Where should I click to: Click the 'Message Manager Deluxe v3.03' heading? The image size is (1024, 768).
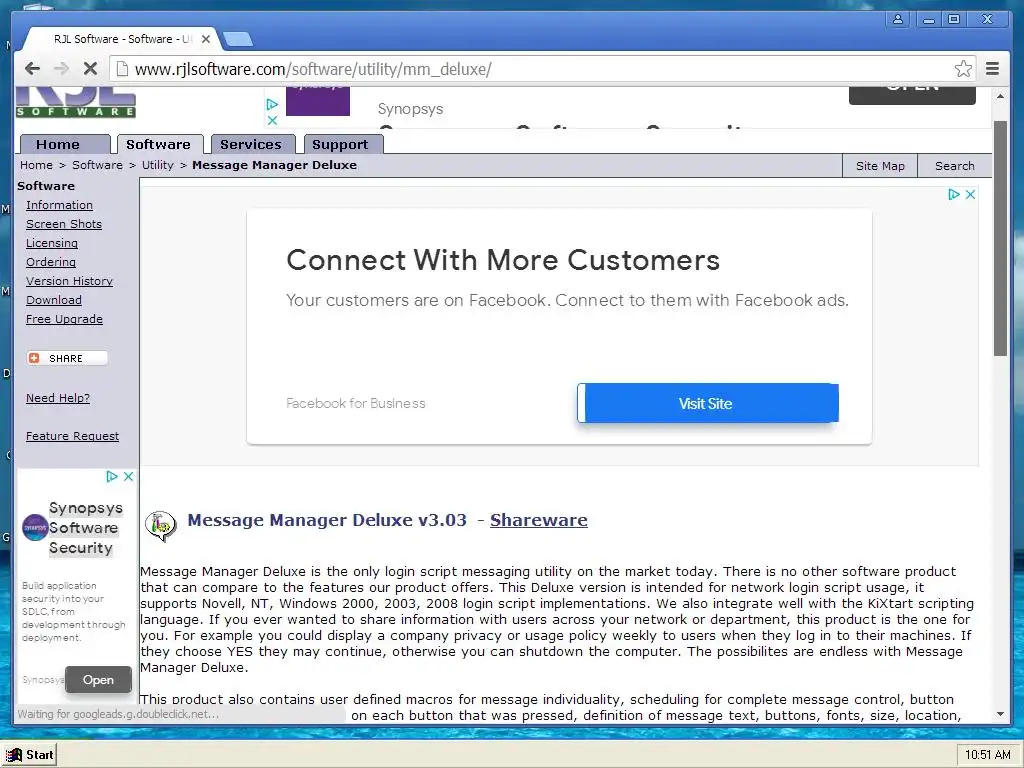pyautogui.click(x=327, y=520)
